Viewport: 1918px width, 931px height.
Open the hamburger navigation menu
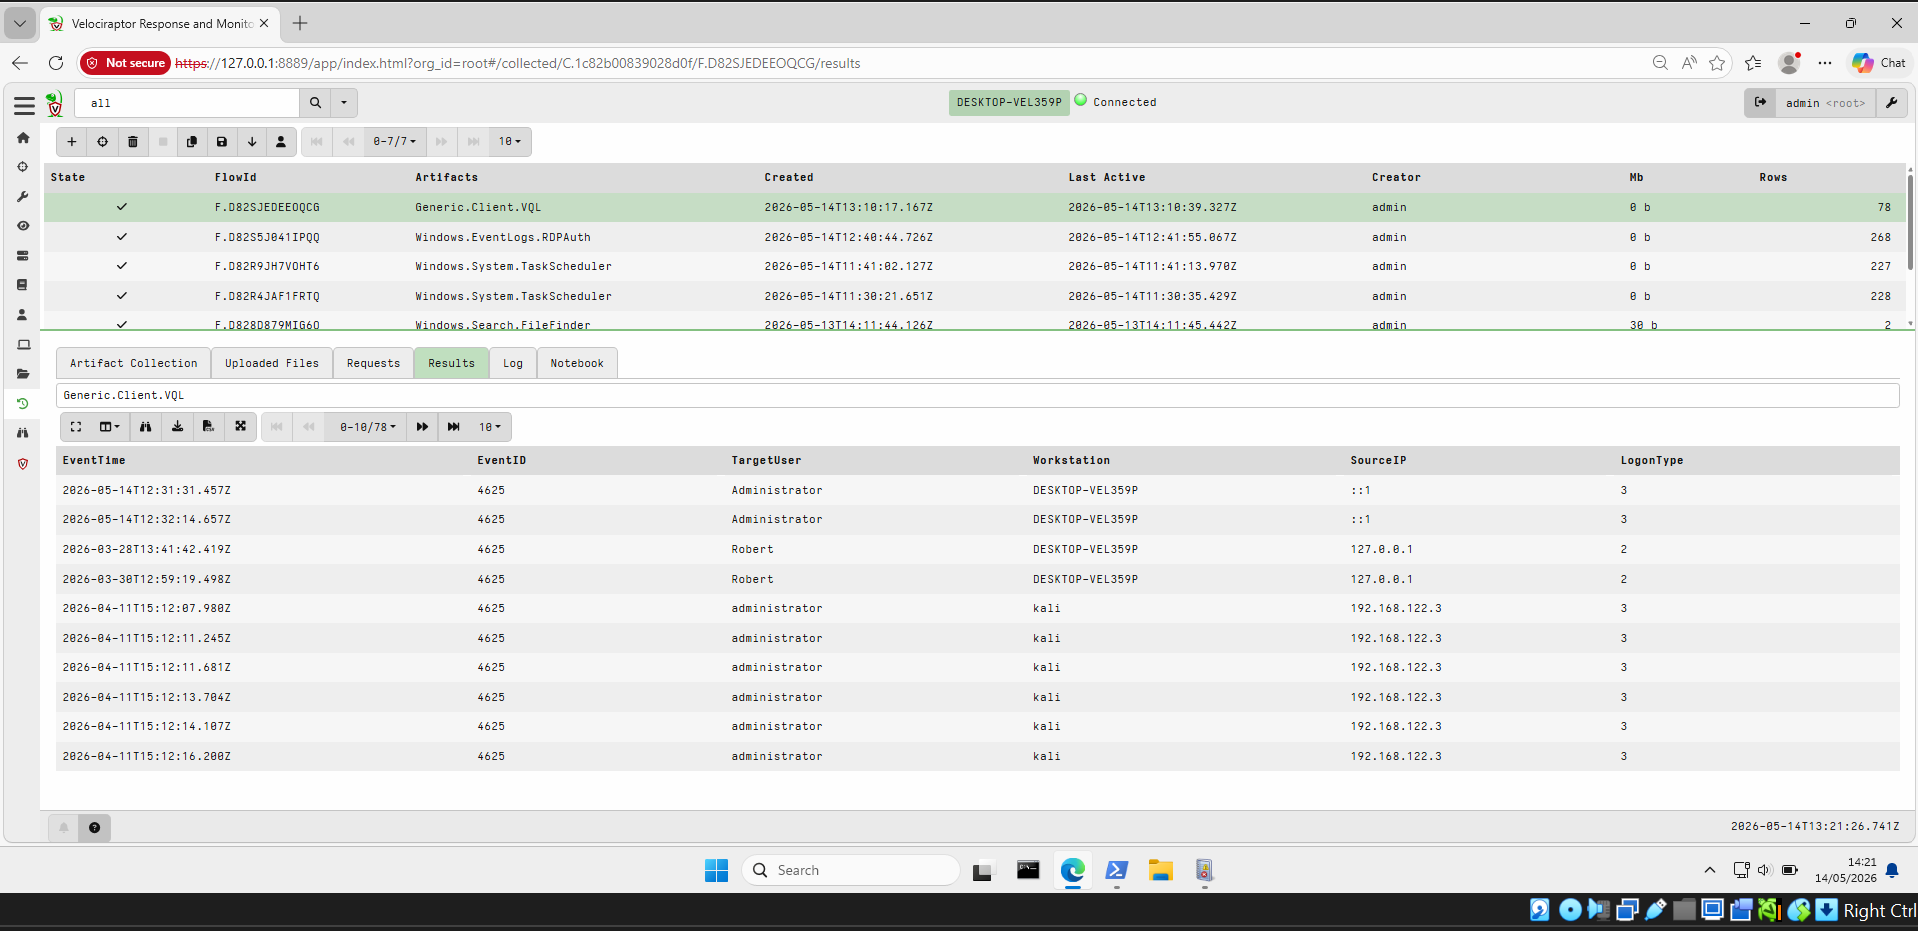(24, 105)
